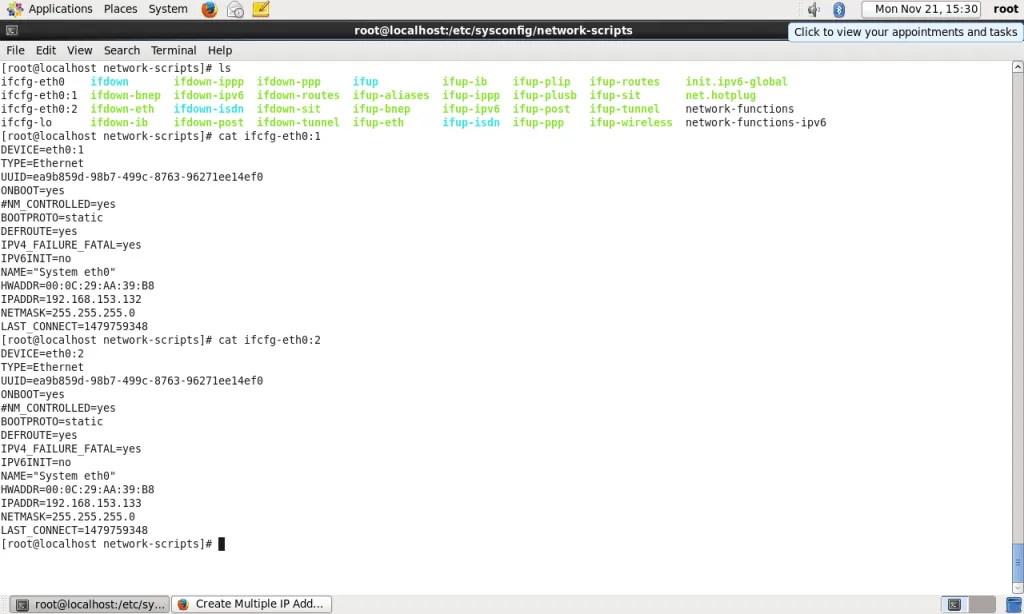Click the ifcfg-lo file name
The width and height of the screenshot is (1024, 614).
click(x=26, y=123)
